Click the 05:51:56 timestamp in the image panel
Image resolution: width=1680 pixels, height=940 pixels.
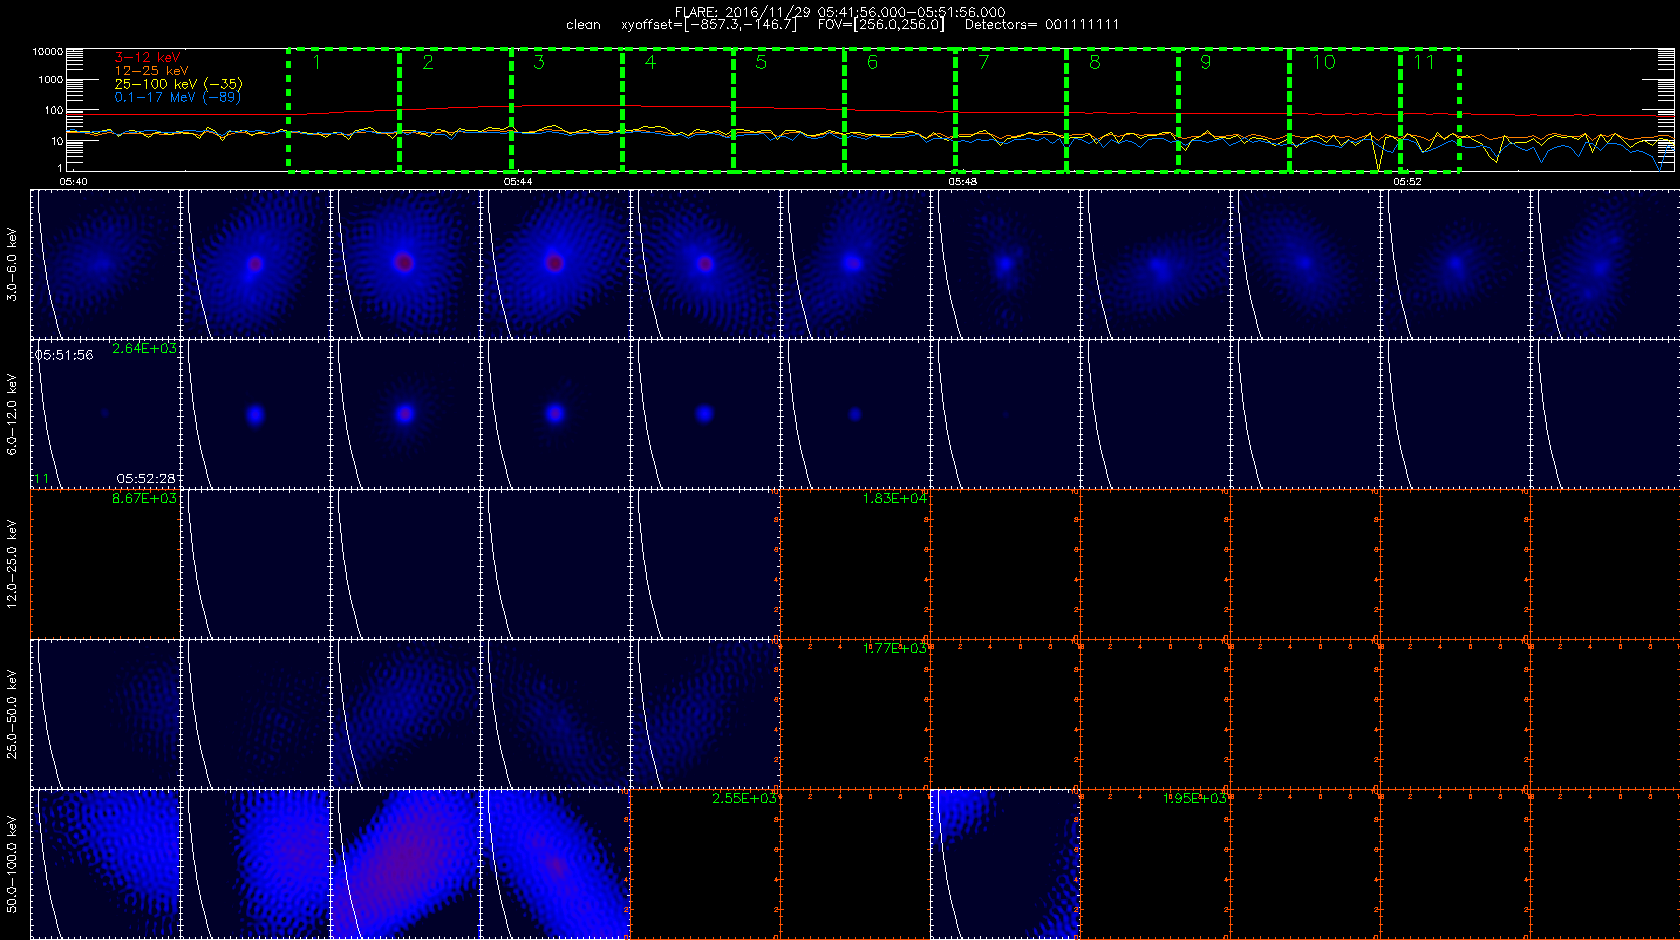point(64,355)
